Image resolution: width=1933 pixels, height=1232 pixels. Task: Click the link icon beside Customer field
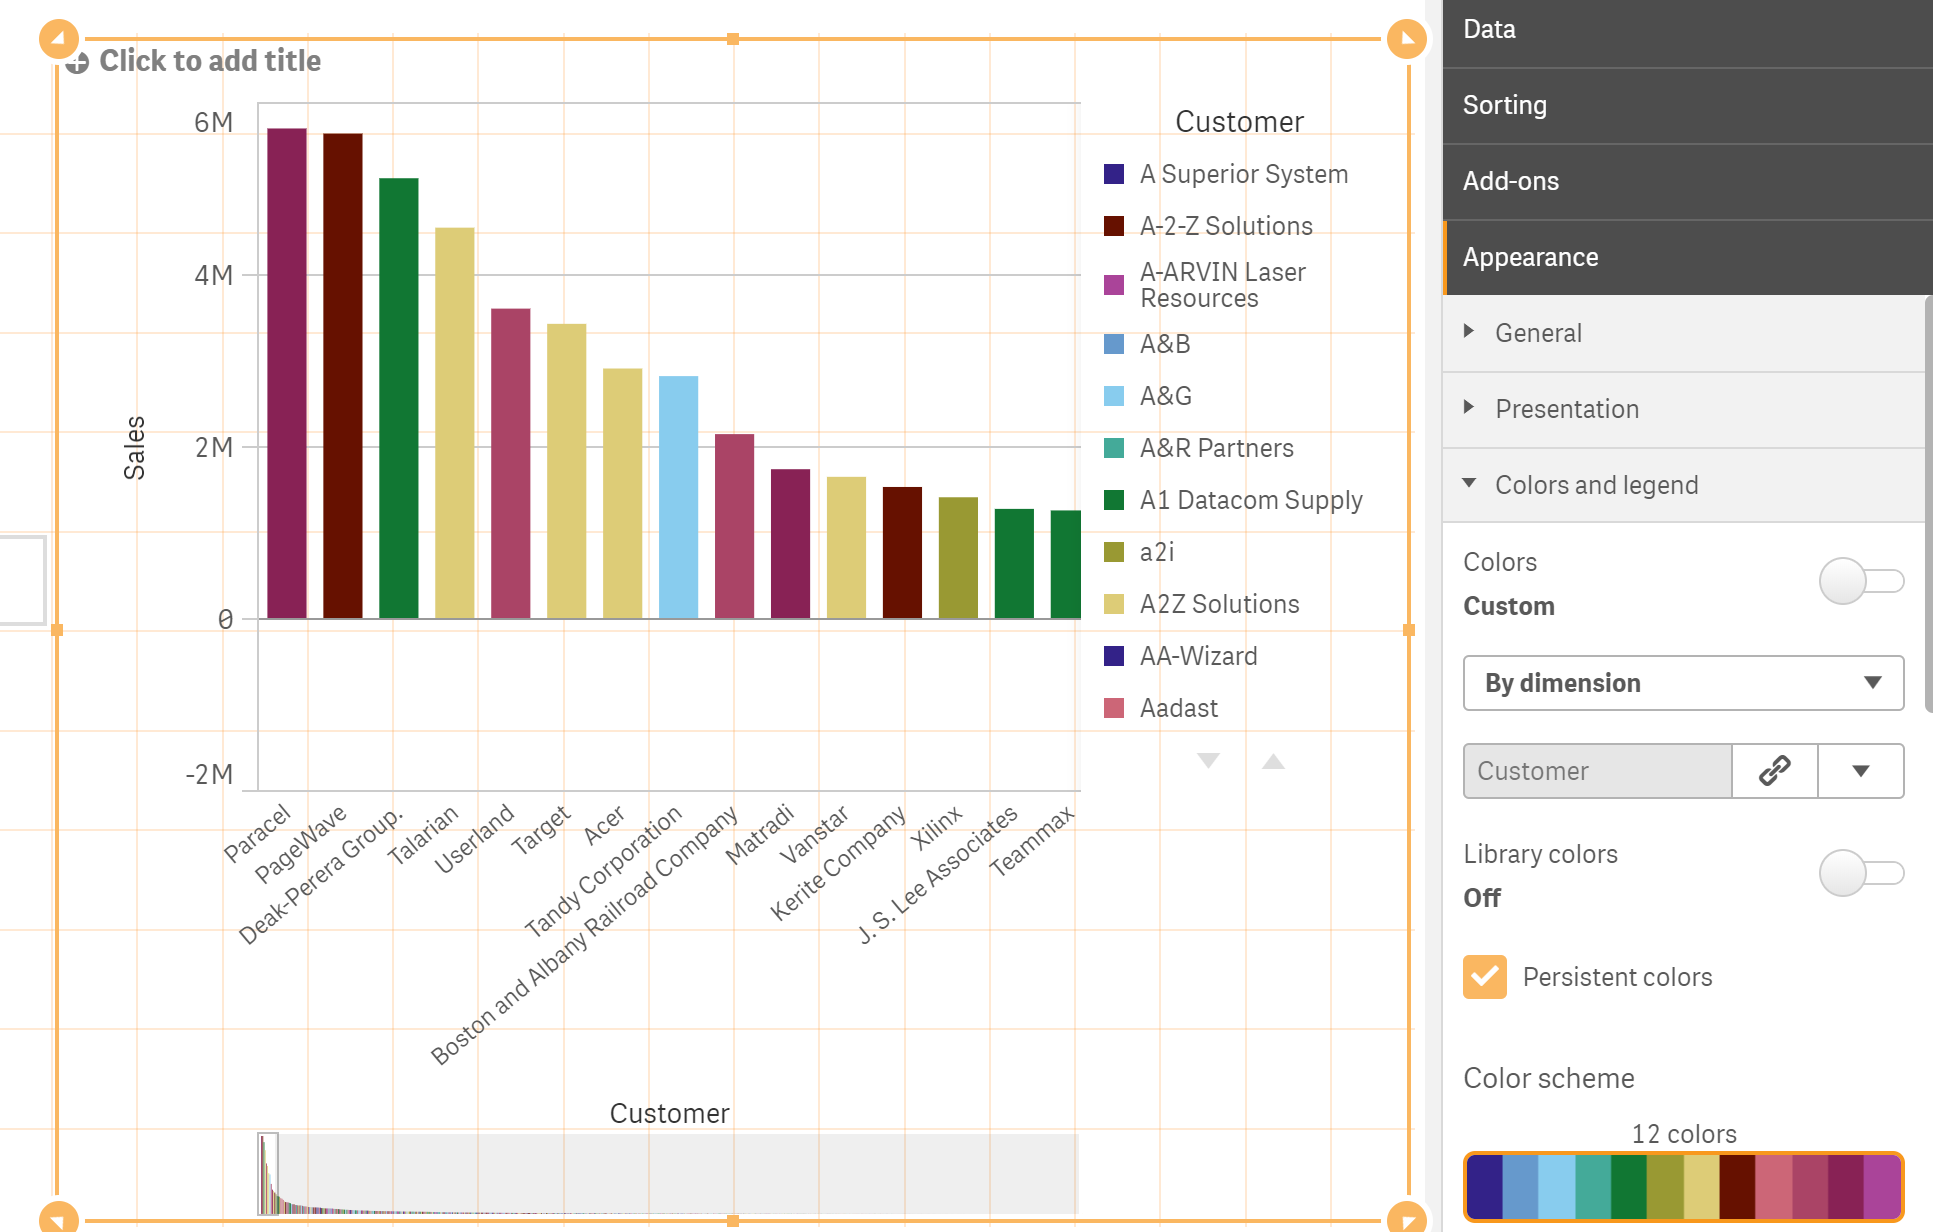click(x=1774, y=771)
